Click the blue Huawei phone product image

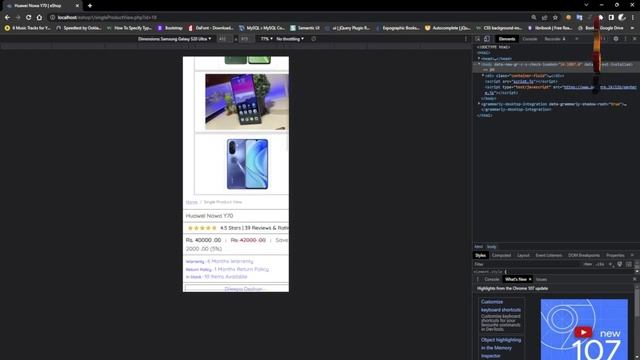[247, 164]
